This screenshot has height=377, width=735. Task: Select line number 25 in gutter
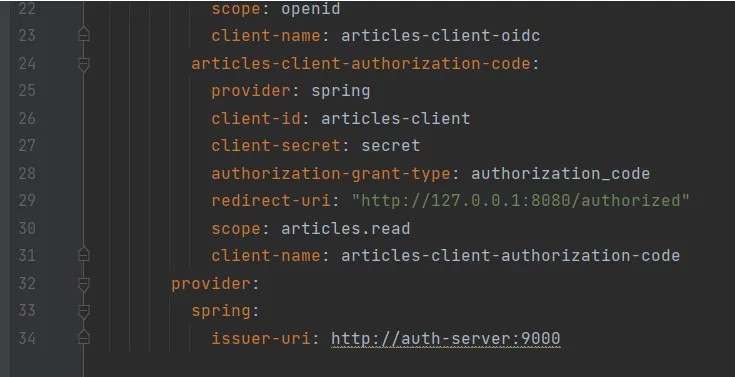(x=27, y=90)
